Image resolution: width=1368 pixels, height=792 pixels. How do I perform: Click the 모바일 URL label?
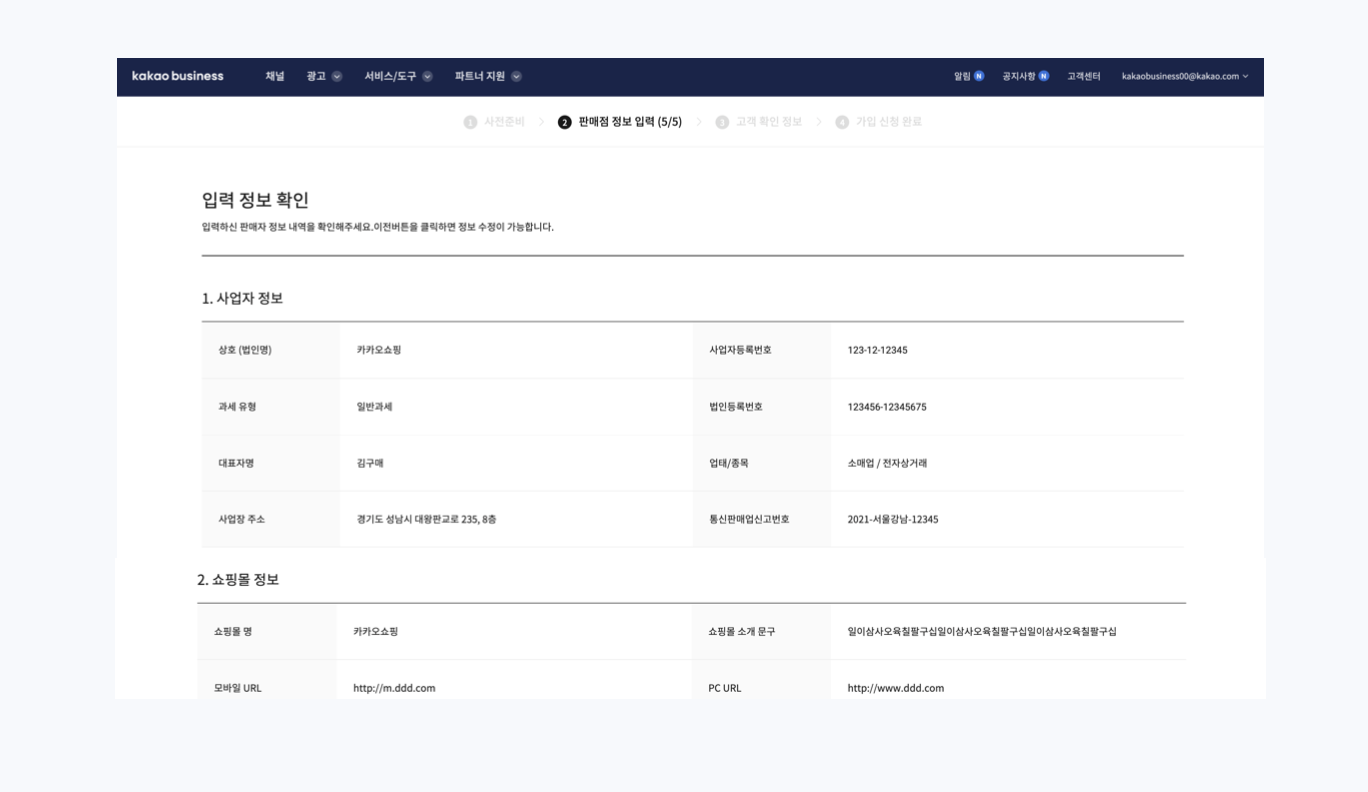pyautogui.click(x=238, y=688)
